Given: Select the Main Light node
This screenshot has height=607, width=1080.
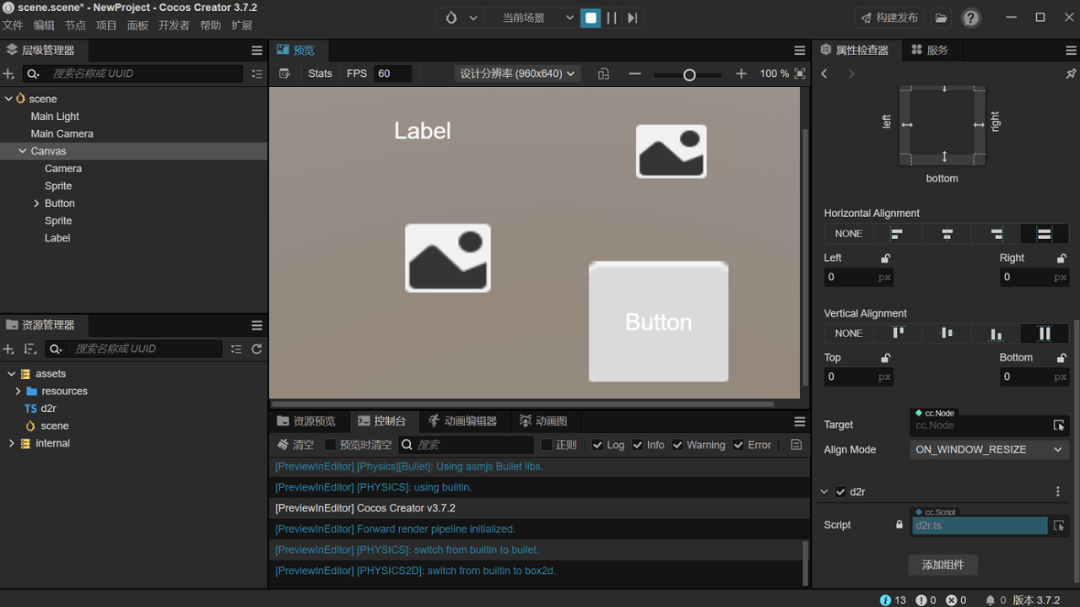Looking at the screenshot, I should (54, 116).
